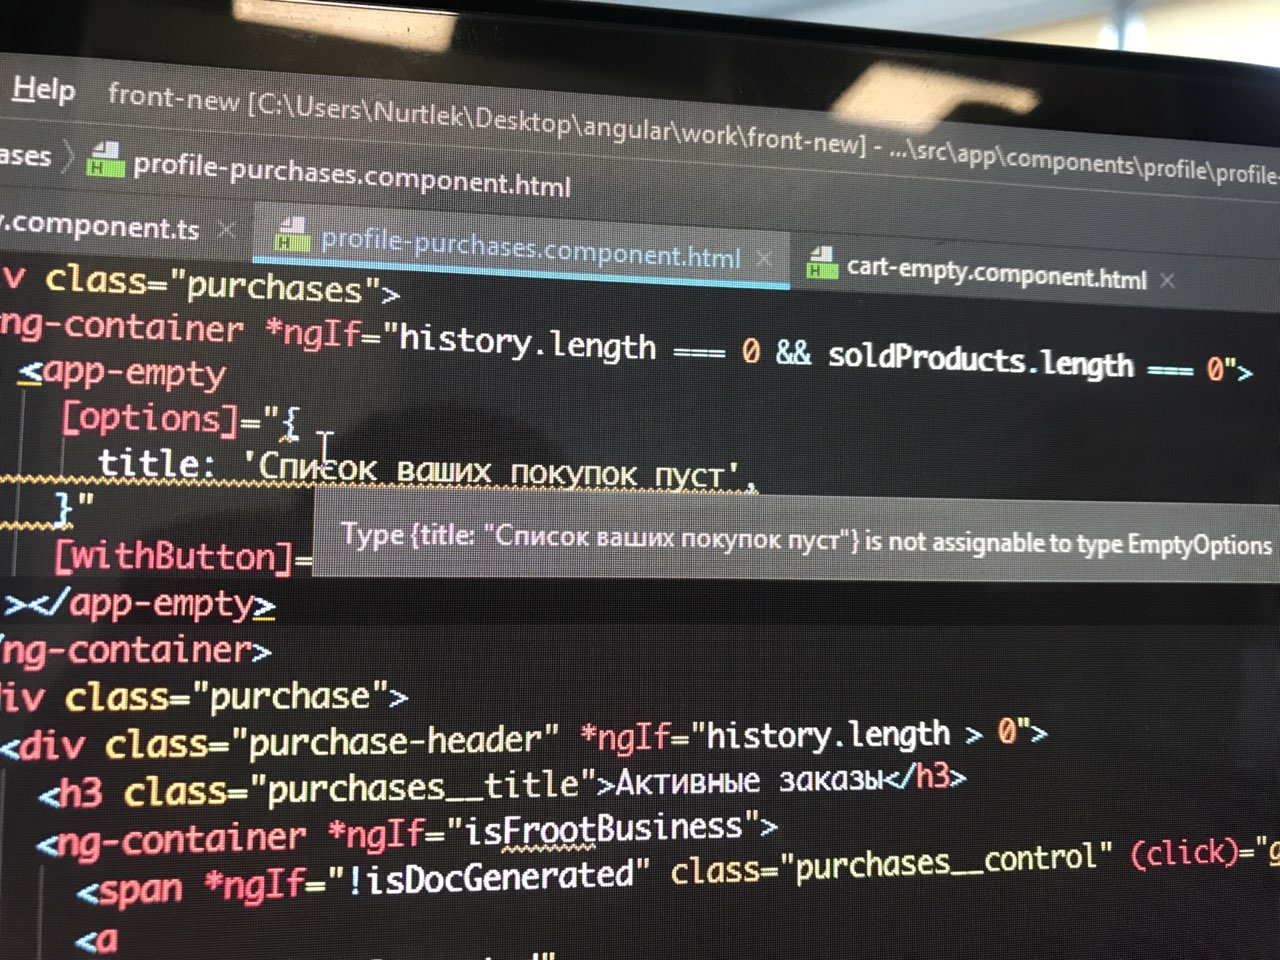The image size is (1280, 960).
Task: Place cursor on the app-empty opening tag
Action: (x=122, y=373)
